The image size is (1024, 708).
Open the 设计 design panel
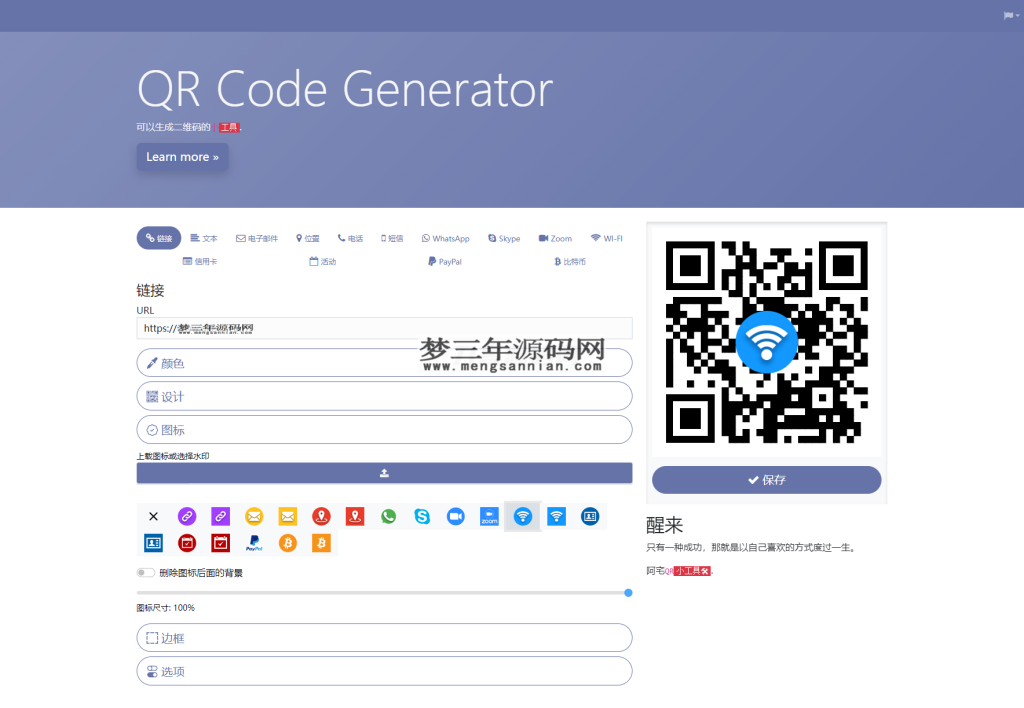[x=384, y=396]
